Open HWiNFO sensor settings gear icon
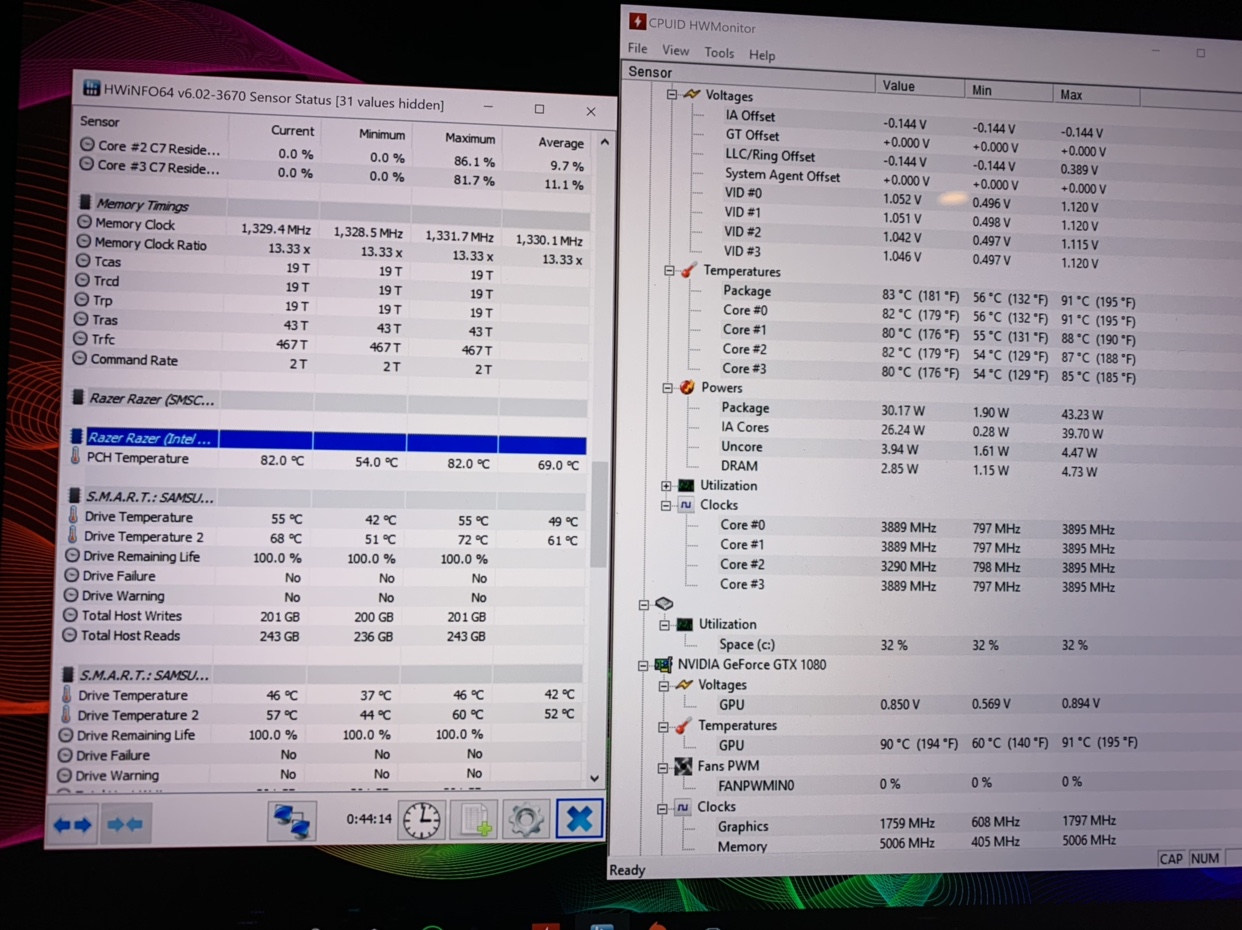The height and width of the screenshot is (930, 1242). (x=526, y=819)
